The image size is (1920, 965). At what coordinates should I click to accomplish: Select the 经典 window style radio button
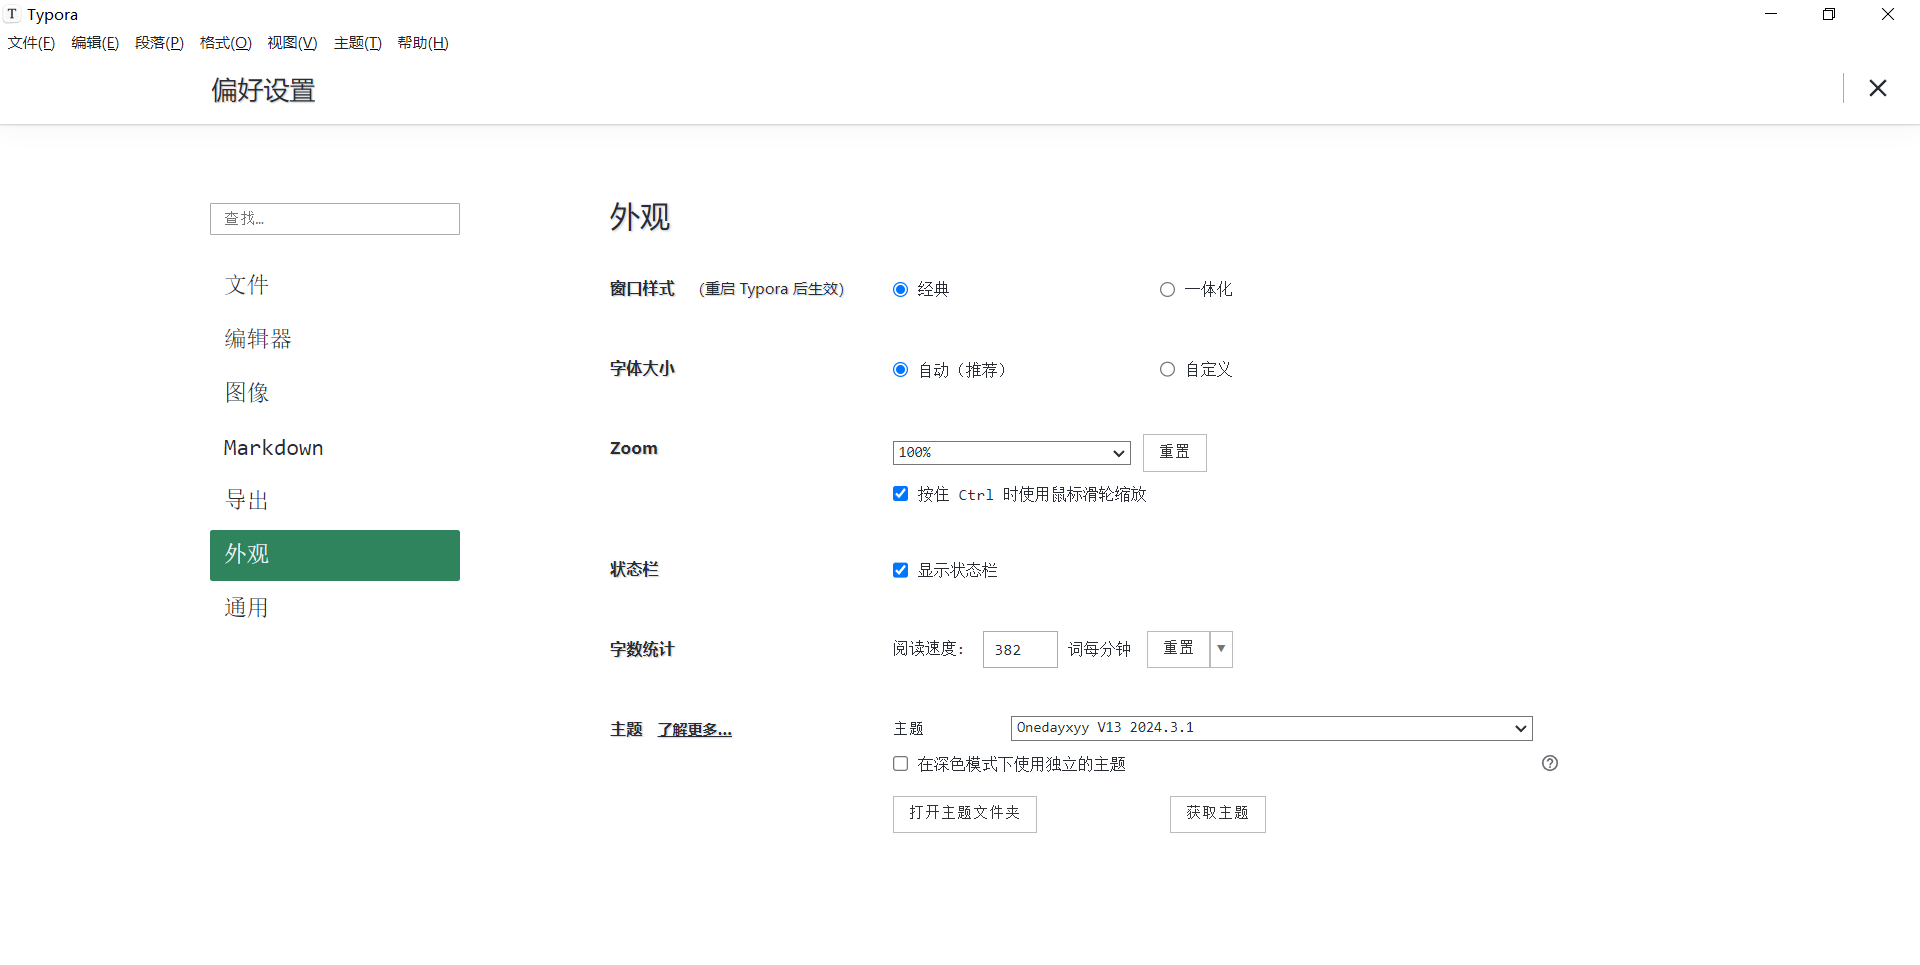pos(900,289)
